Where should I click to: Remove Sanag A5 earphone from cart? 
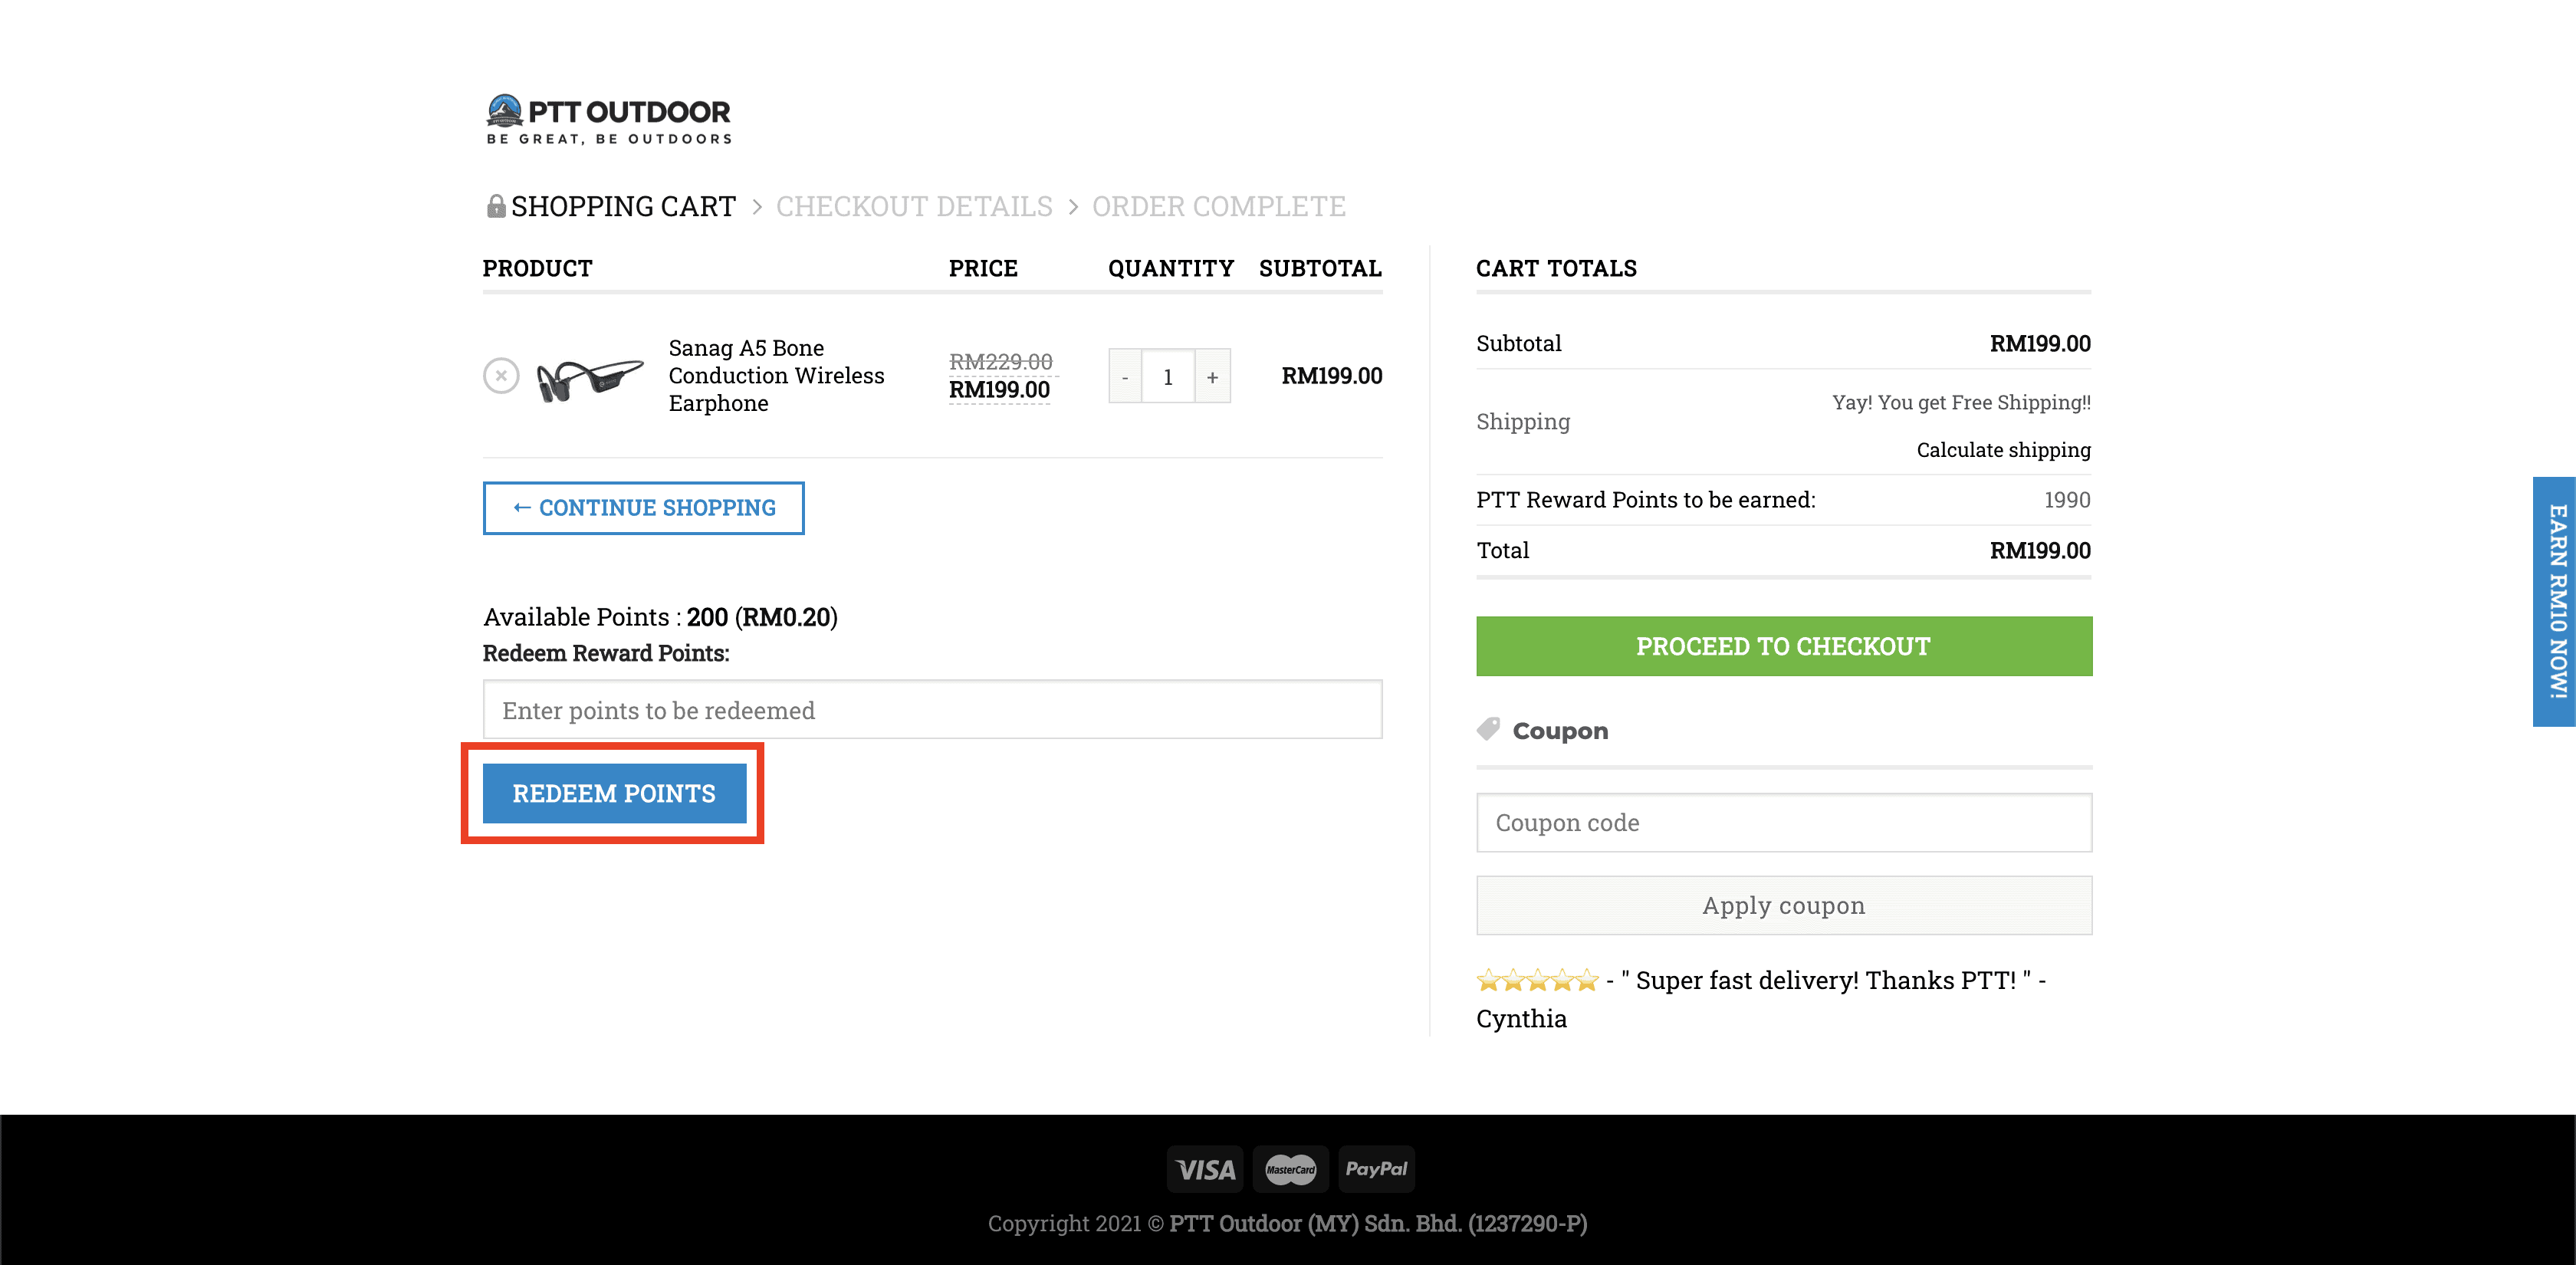click(x=501, y=376)
